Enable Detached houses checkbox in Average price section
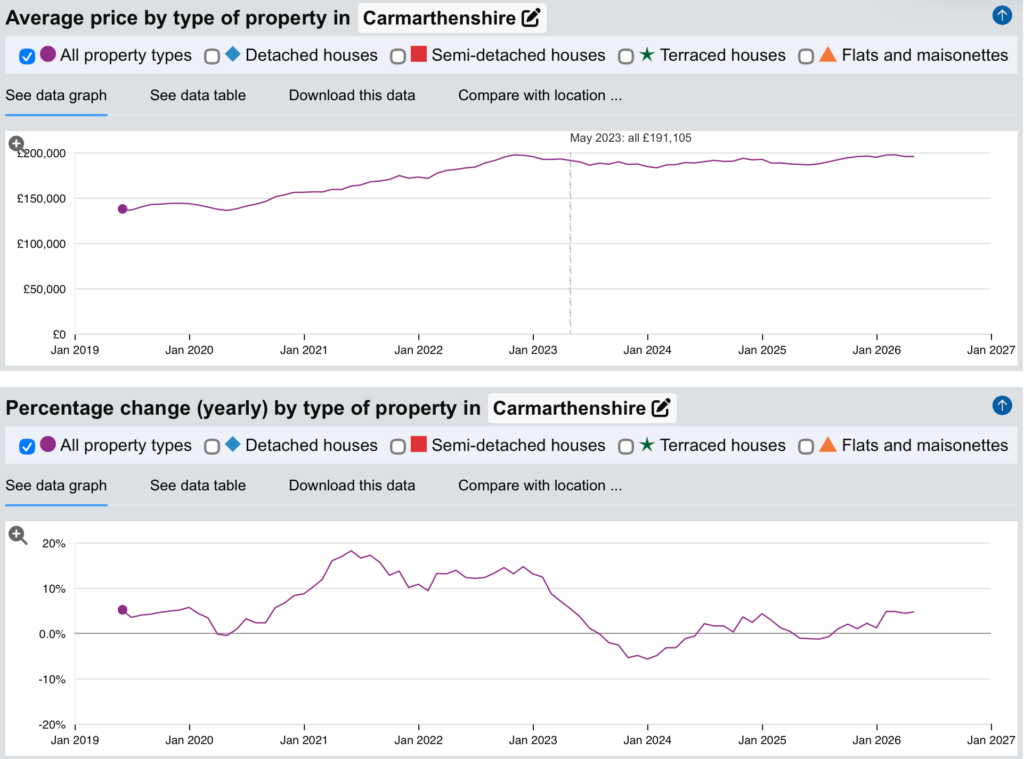 click(212, 57)
